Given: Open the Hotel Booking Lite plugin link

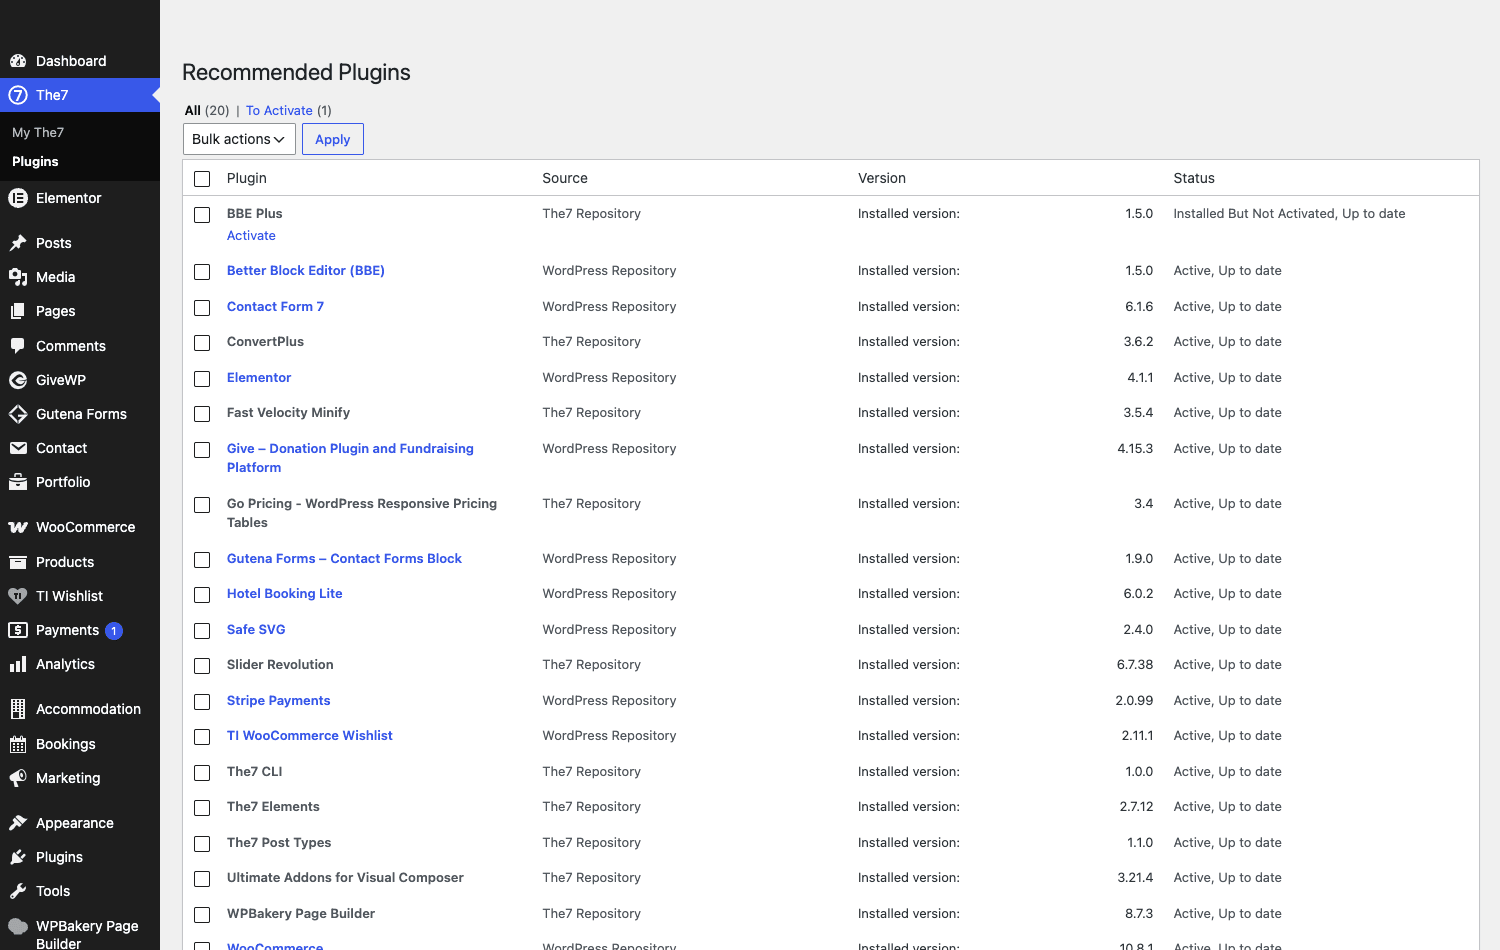Looking at the screenshot, I should coord(285,594).
